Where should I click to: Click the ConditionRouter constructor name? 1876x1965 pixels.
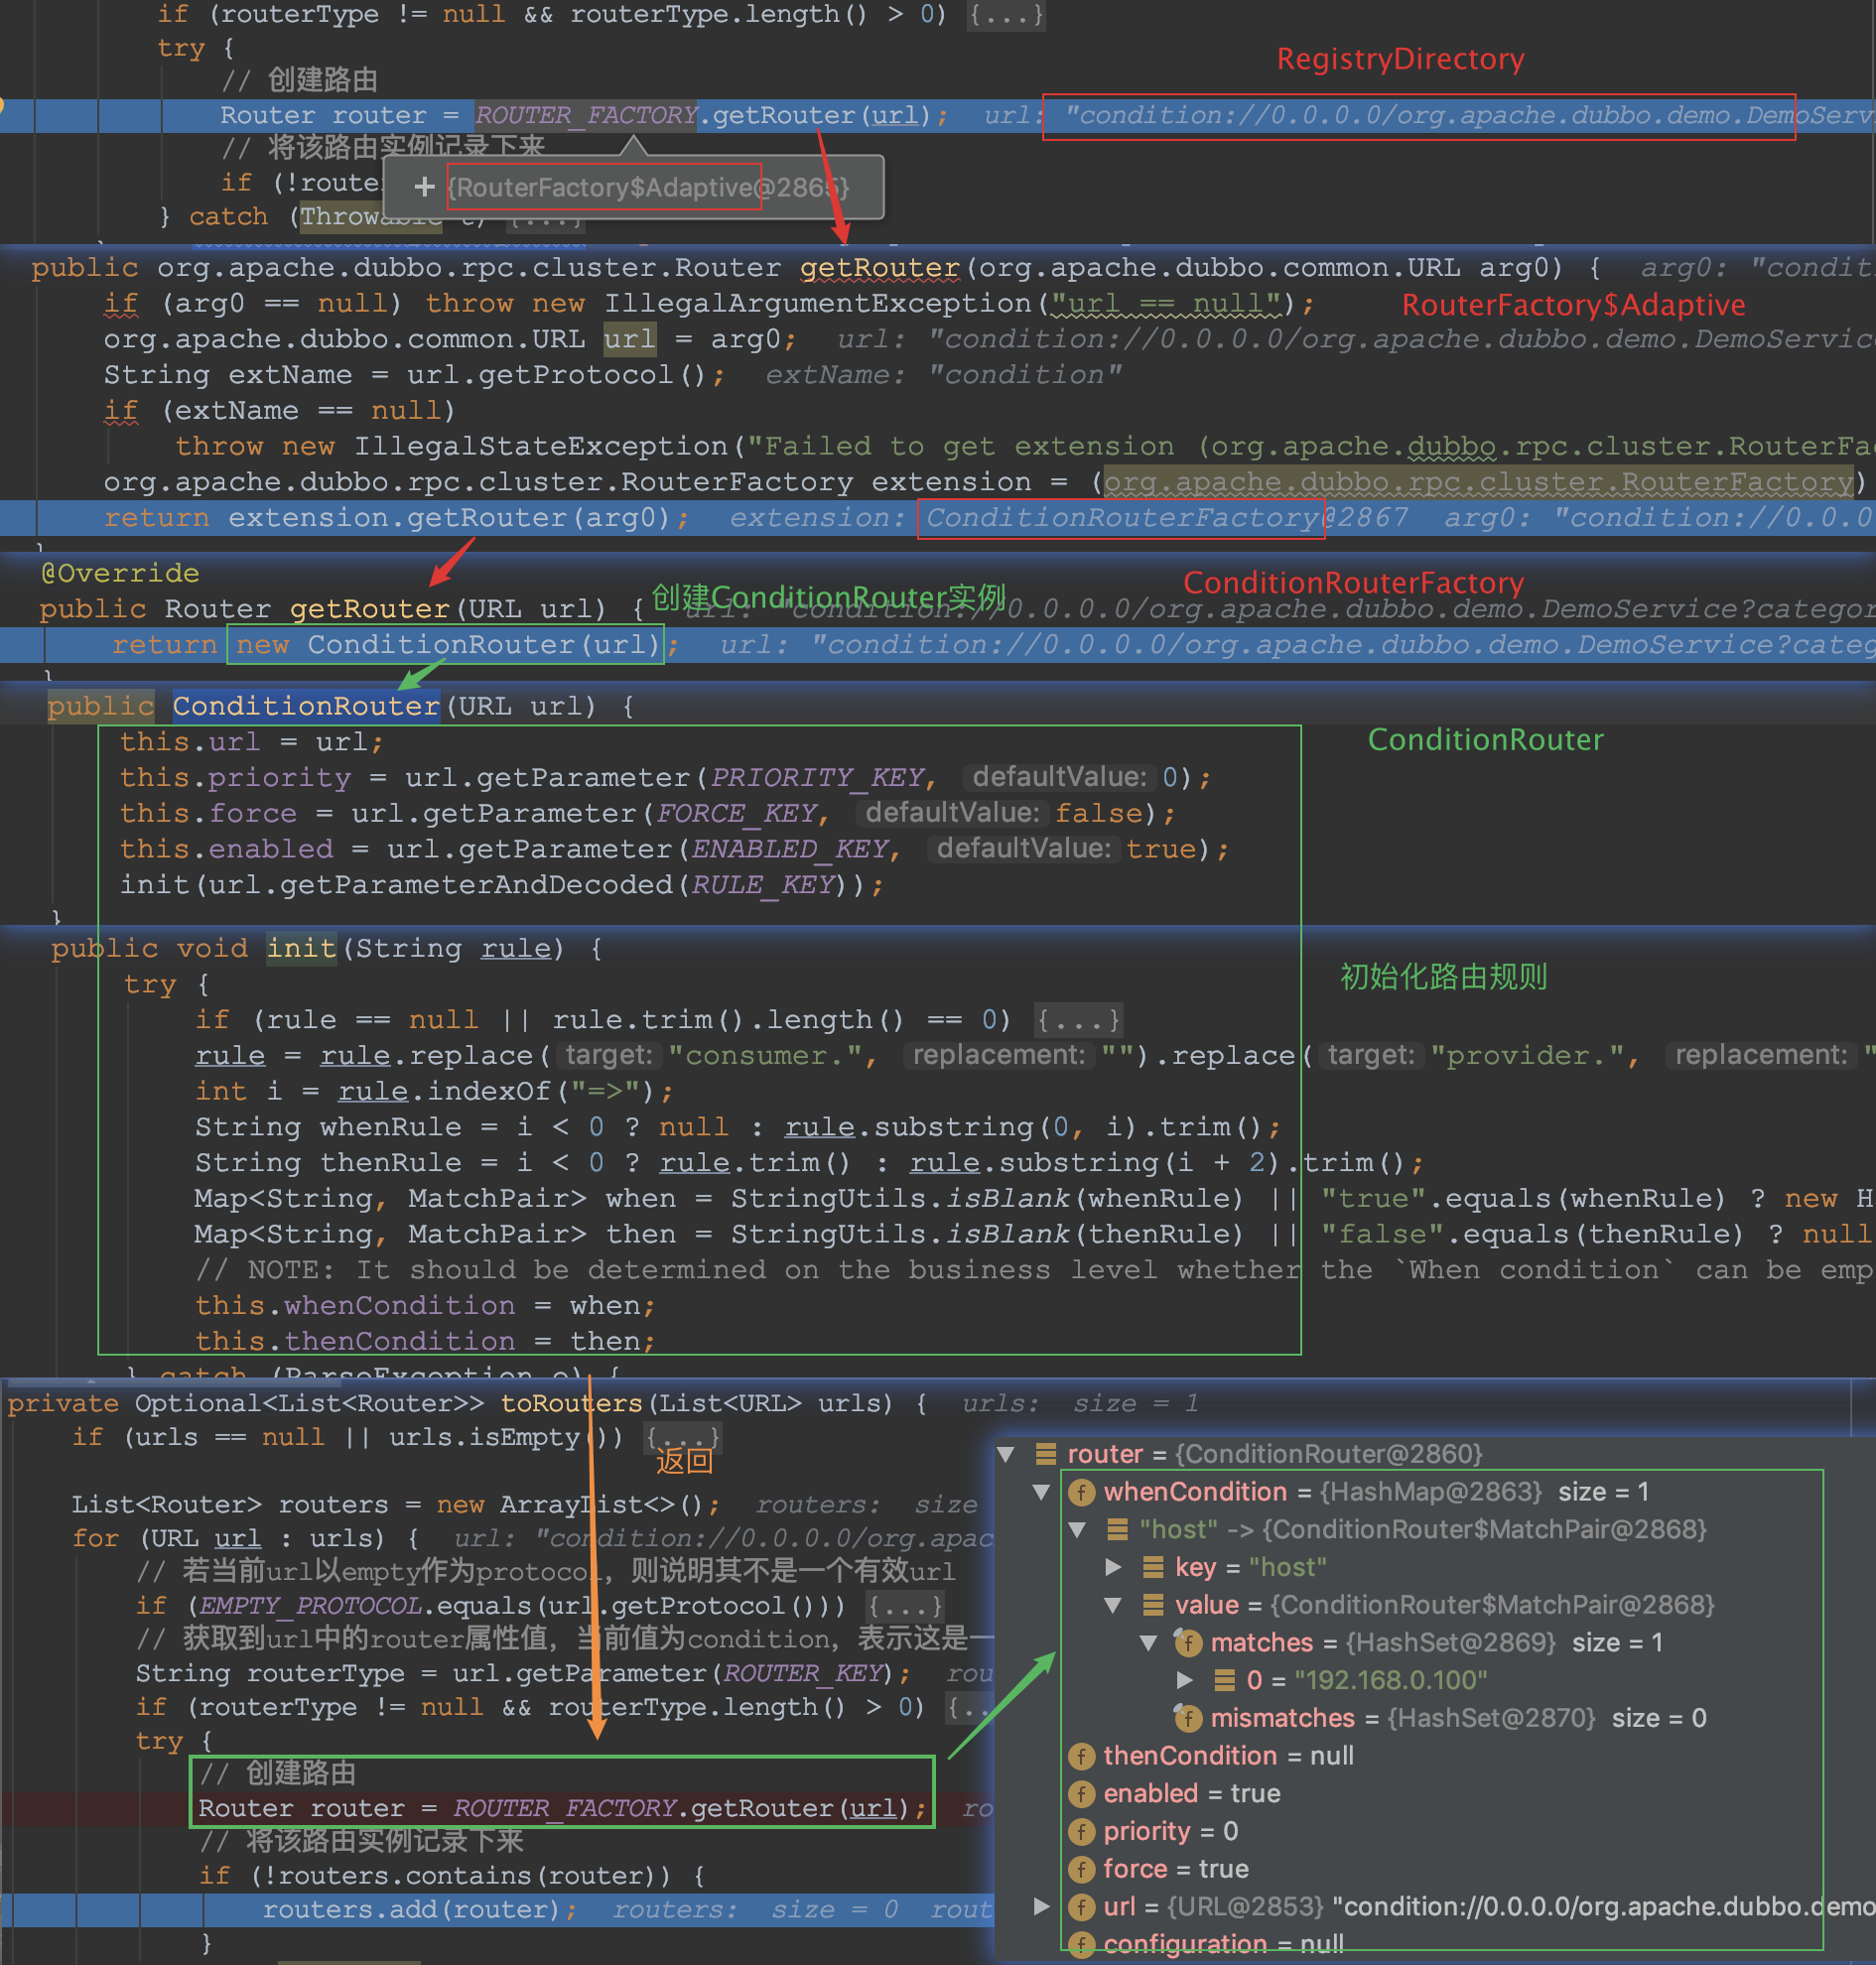[x=306, y=706]
